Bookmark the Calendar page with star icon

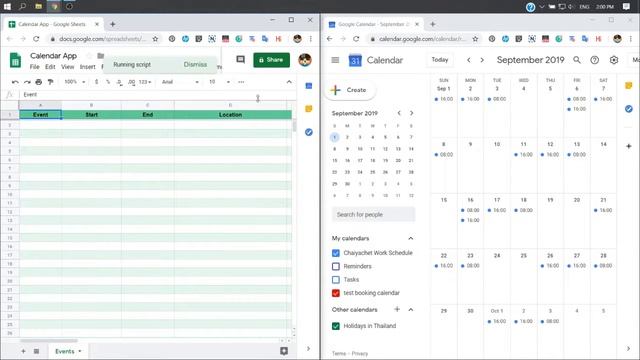475,39
